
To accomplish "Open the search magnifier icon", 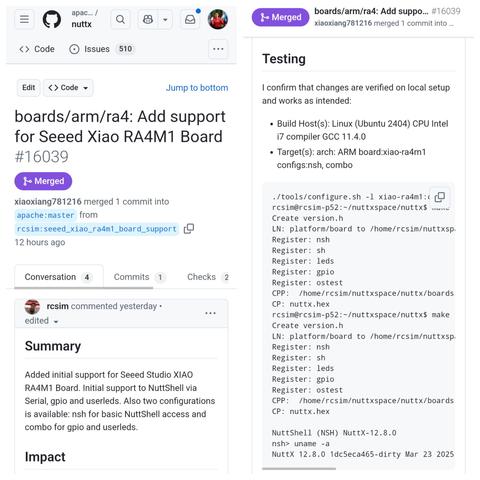I will pyautogui.click(x=120, y=20).
